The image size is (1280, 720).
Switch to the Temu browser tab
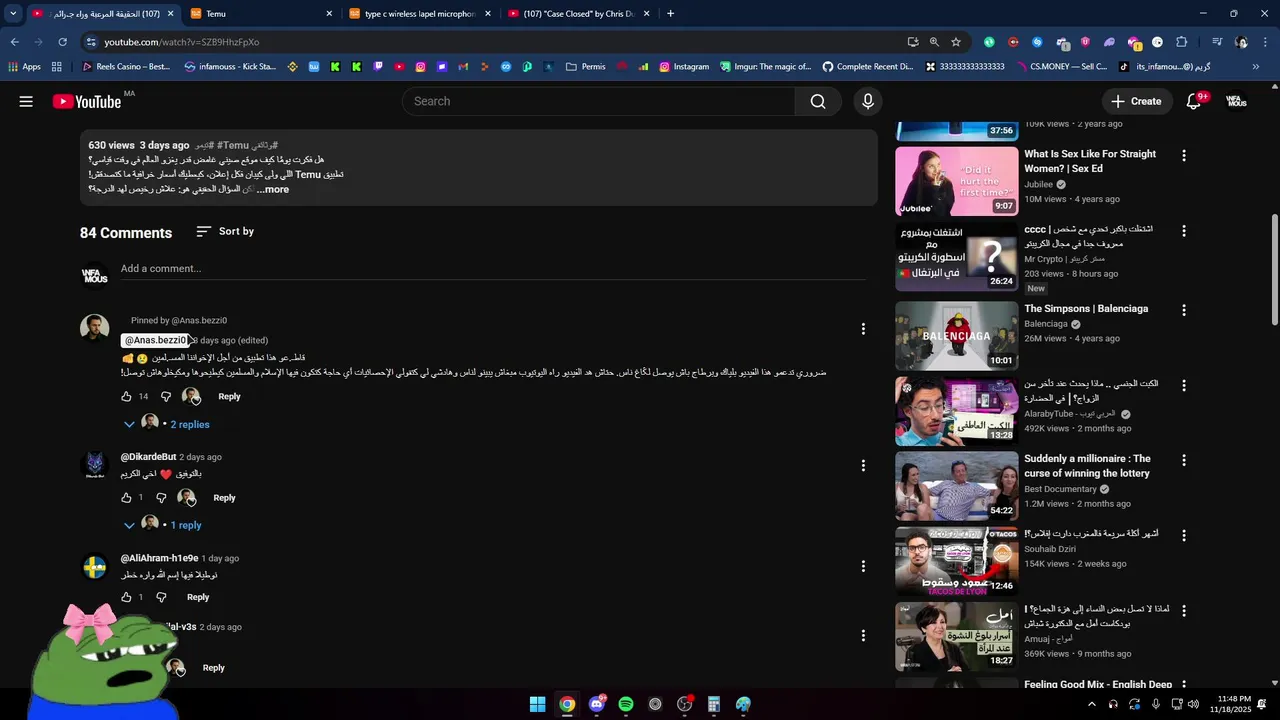261,14
